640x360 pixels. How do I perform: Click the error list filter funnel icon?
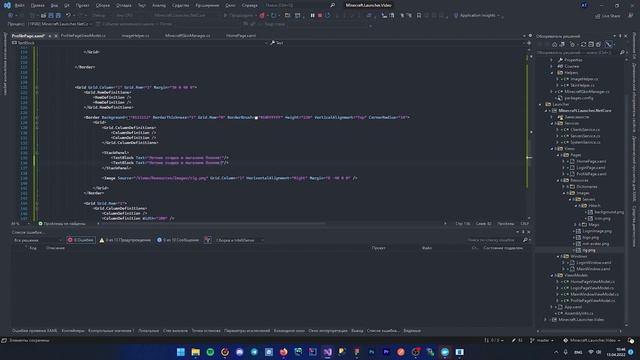[207, 240]
